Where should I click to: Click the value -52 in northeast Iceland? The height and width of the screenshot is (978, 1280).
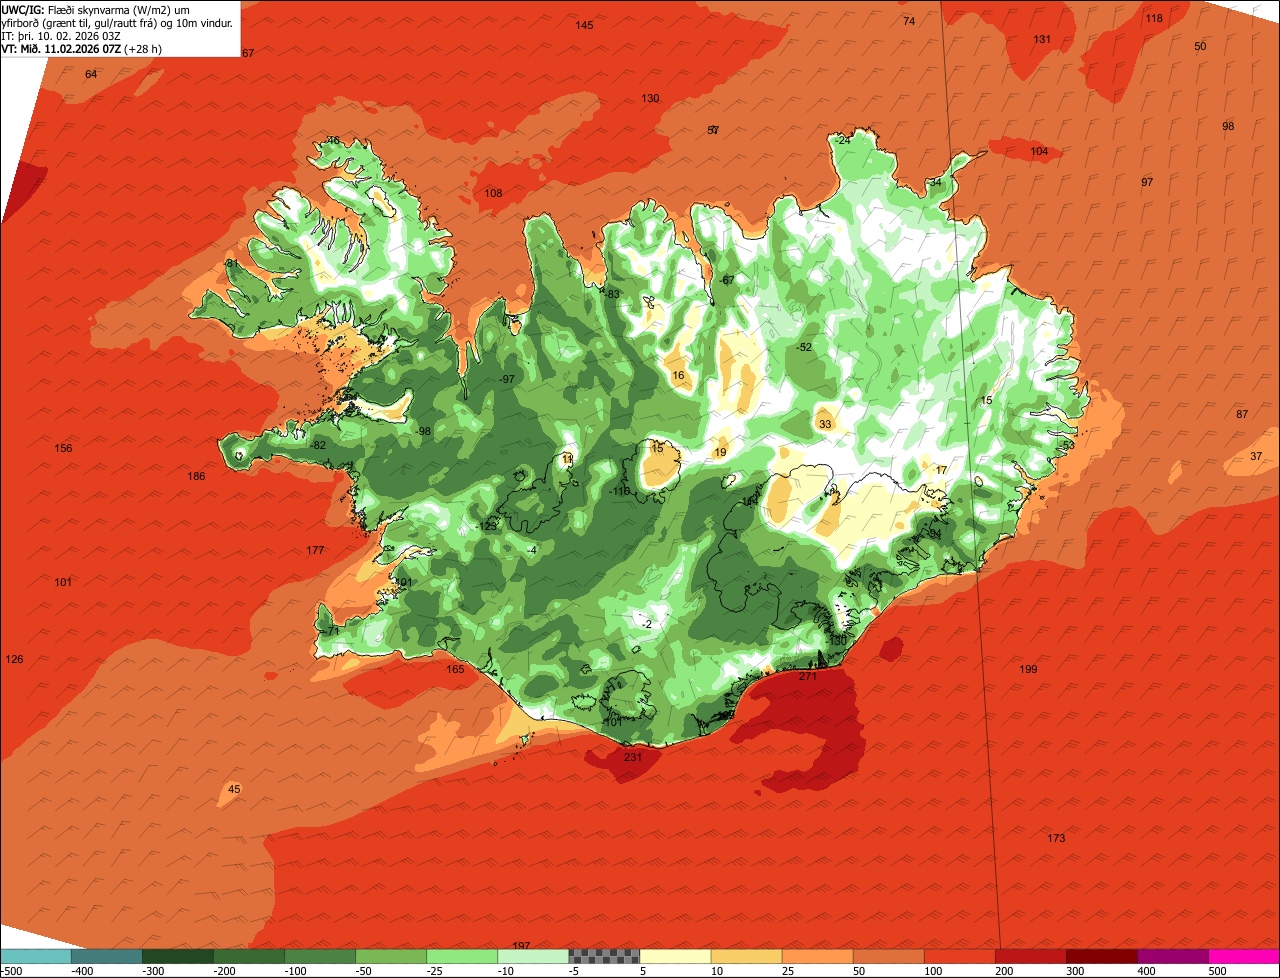(x=805, y=347)
